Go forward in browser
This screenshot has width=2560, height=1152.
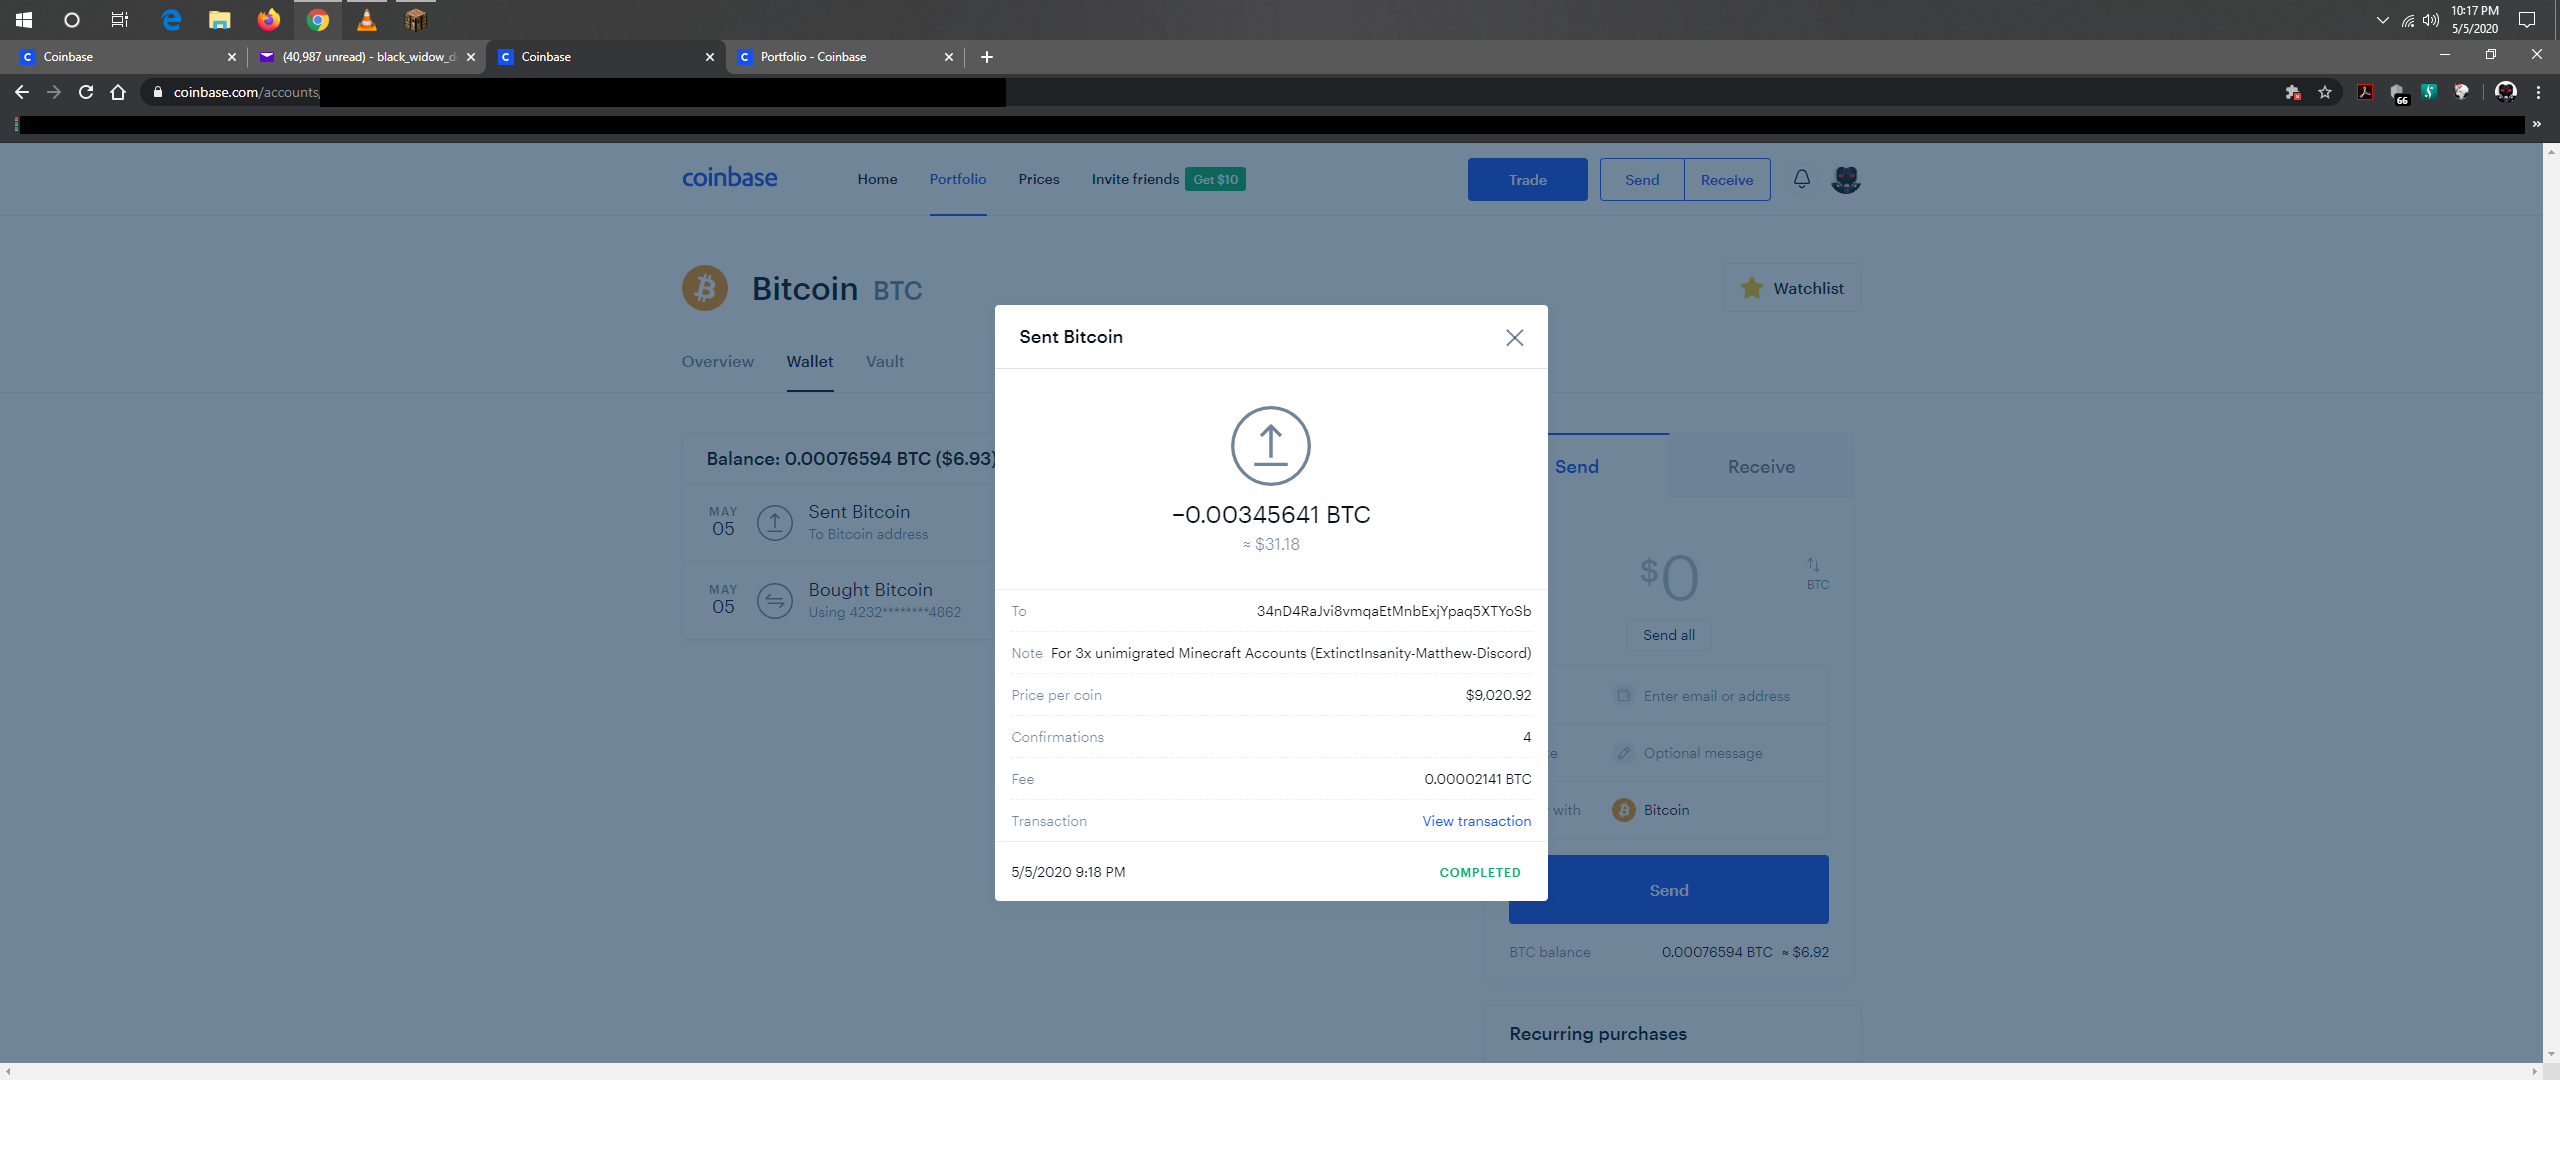pos(54,92)
